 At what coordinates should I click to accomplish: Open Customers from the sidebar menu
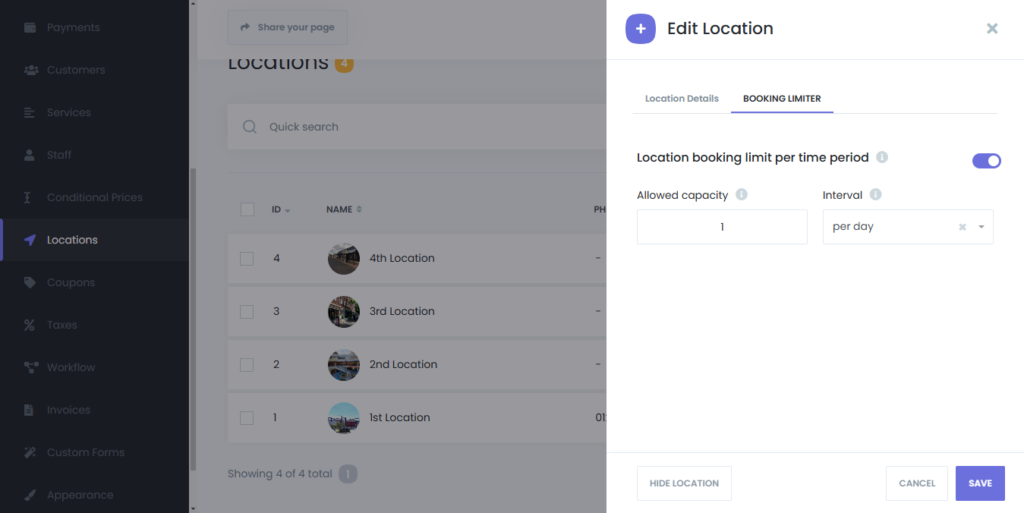click(x=75, y=70)
